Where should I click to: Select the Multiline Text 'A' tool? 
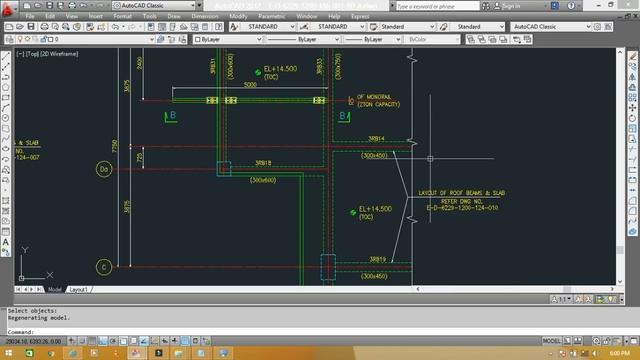(x=6, y=242)
